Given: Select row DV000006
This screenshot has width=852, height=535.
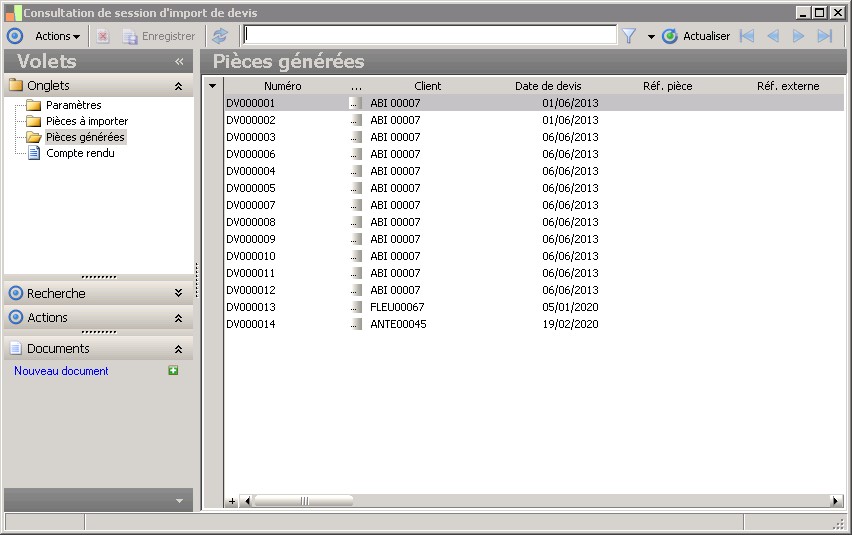Looking at the screenshot, I should tap(534, 154).
